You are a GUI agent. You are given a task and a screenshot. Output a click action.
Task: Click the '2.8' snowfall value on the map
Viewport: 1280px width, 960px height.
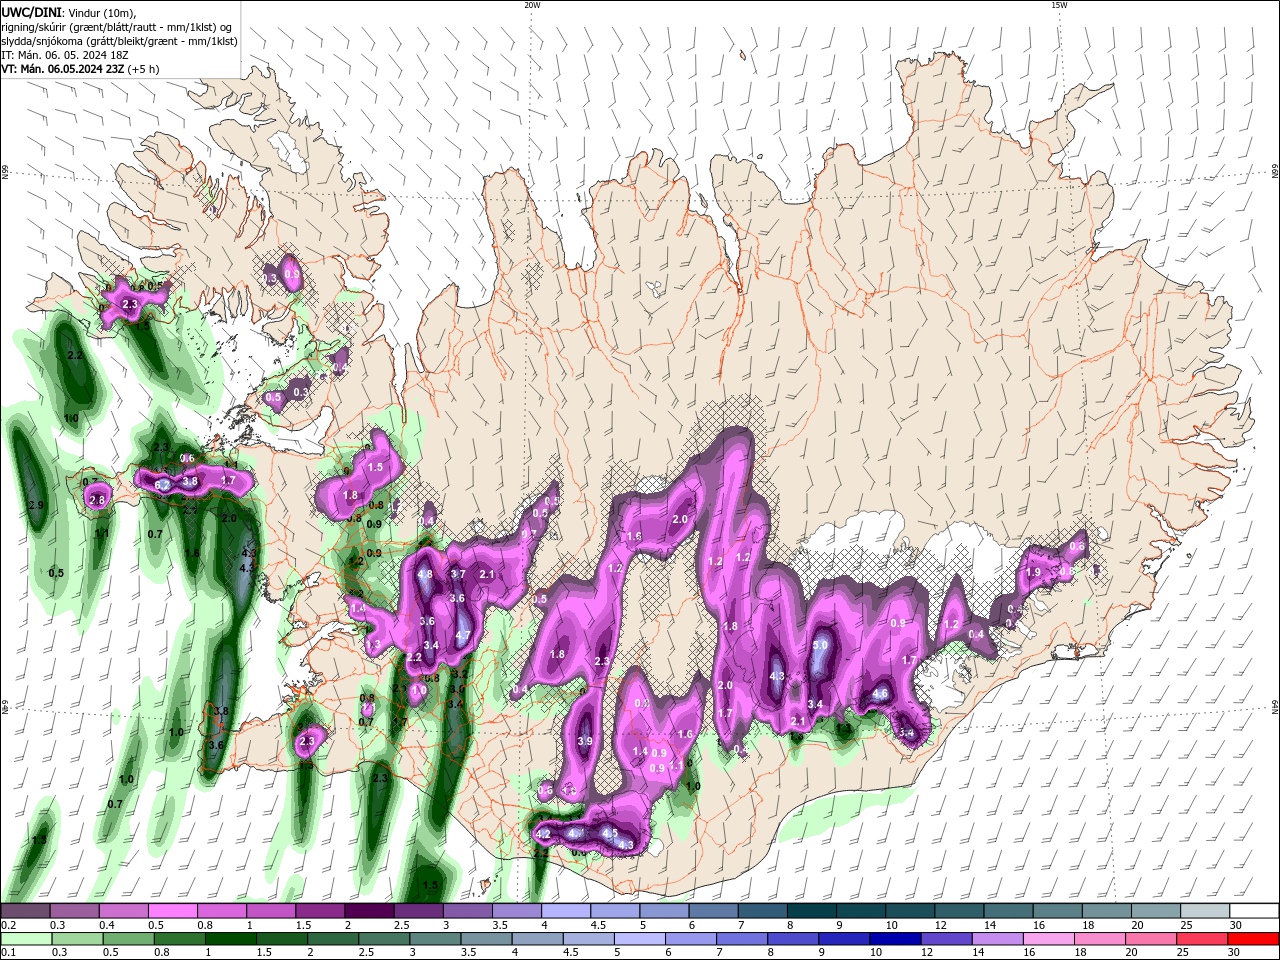tap(97, 500)
